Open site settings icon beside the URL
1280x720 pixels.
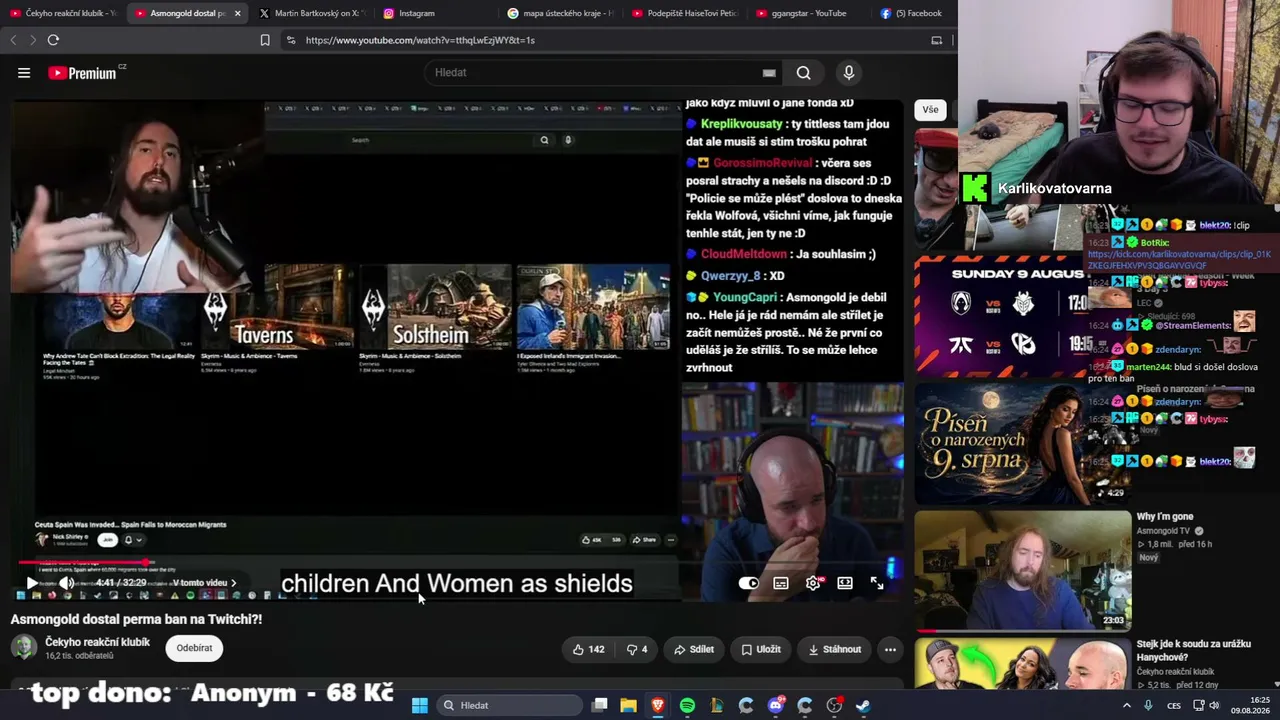(x=291, y=40)
